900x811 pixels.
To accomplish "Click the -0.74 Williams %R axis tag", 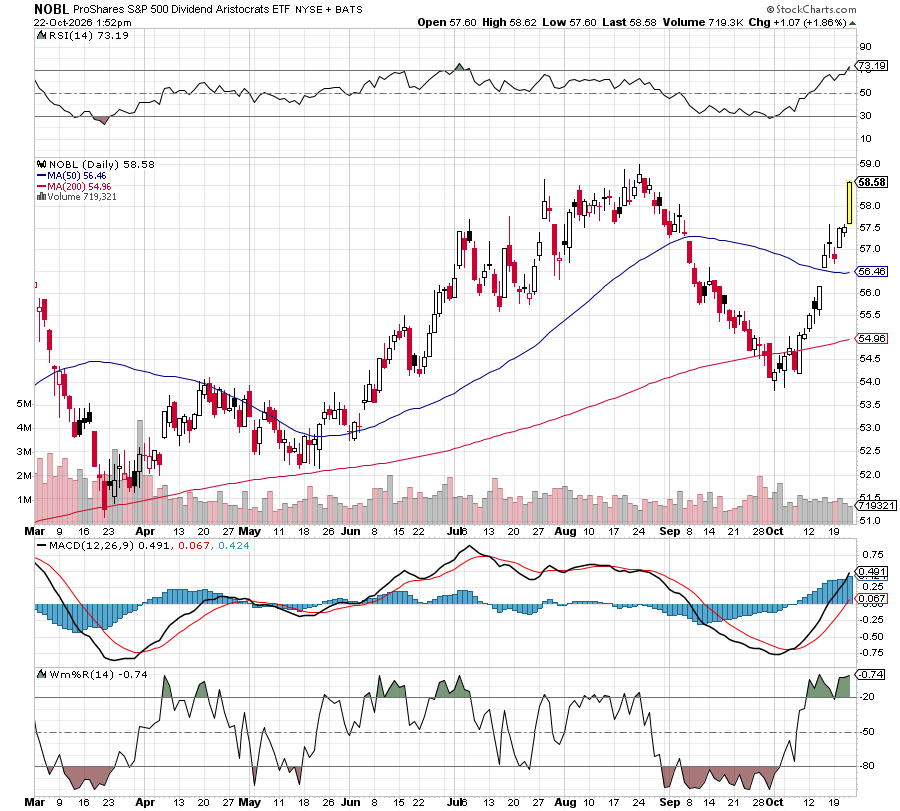I will point(872,674).
